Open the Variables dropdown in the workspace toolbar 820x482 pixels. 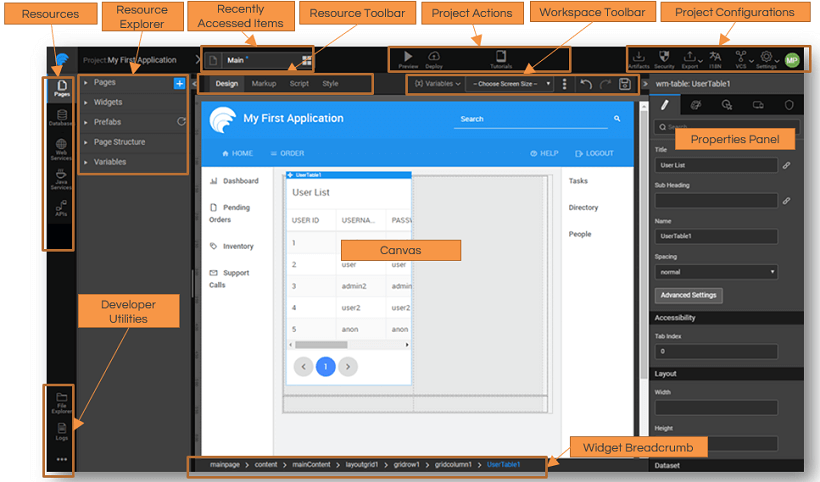pyautogui.click(x=437, y=84)
